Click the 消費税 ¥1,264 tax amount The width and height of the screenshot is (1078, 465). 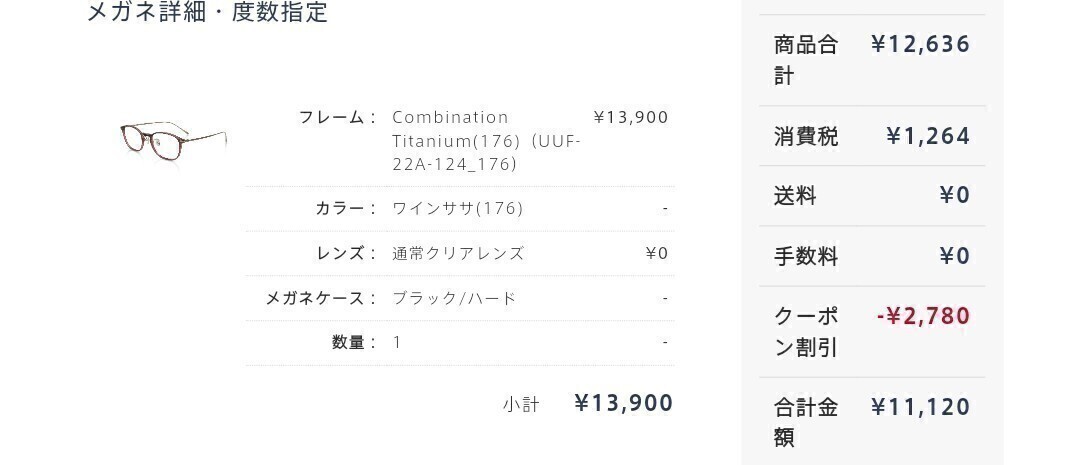point(928,136)
